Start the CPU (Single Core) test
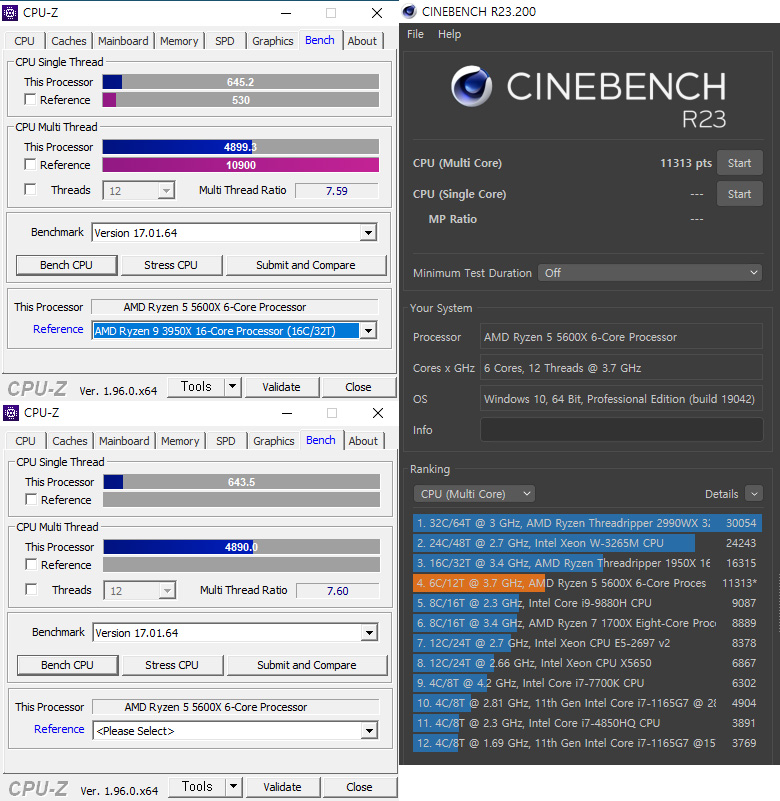This screenshot has width=780, height=801. pos(740,194)
